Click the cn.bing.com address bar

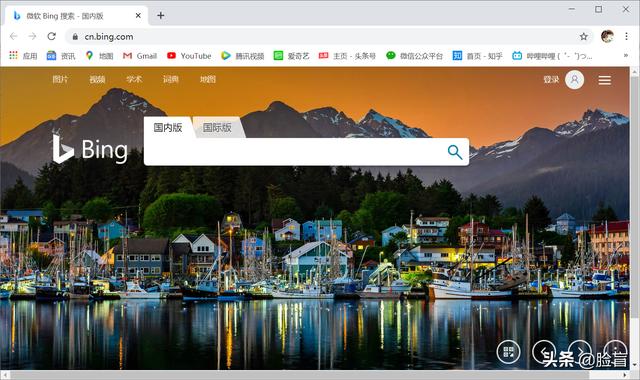tap(329, 37)
